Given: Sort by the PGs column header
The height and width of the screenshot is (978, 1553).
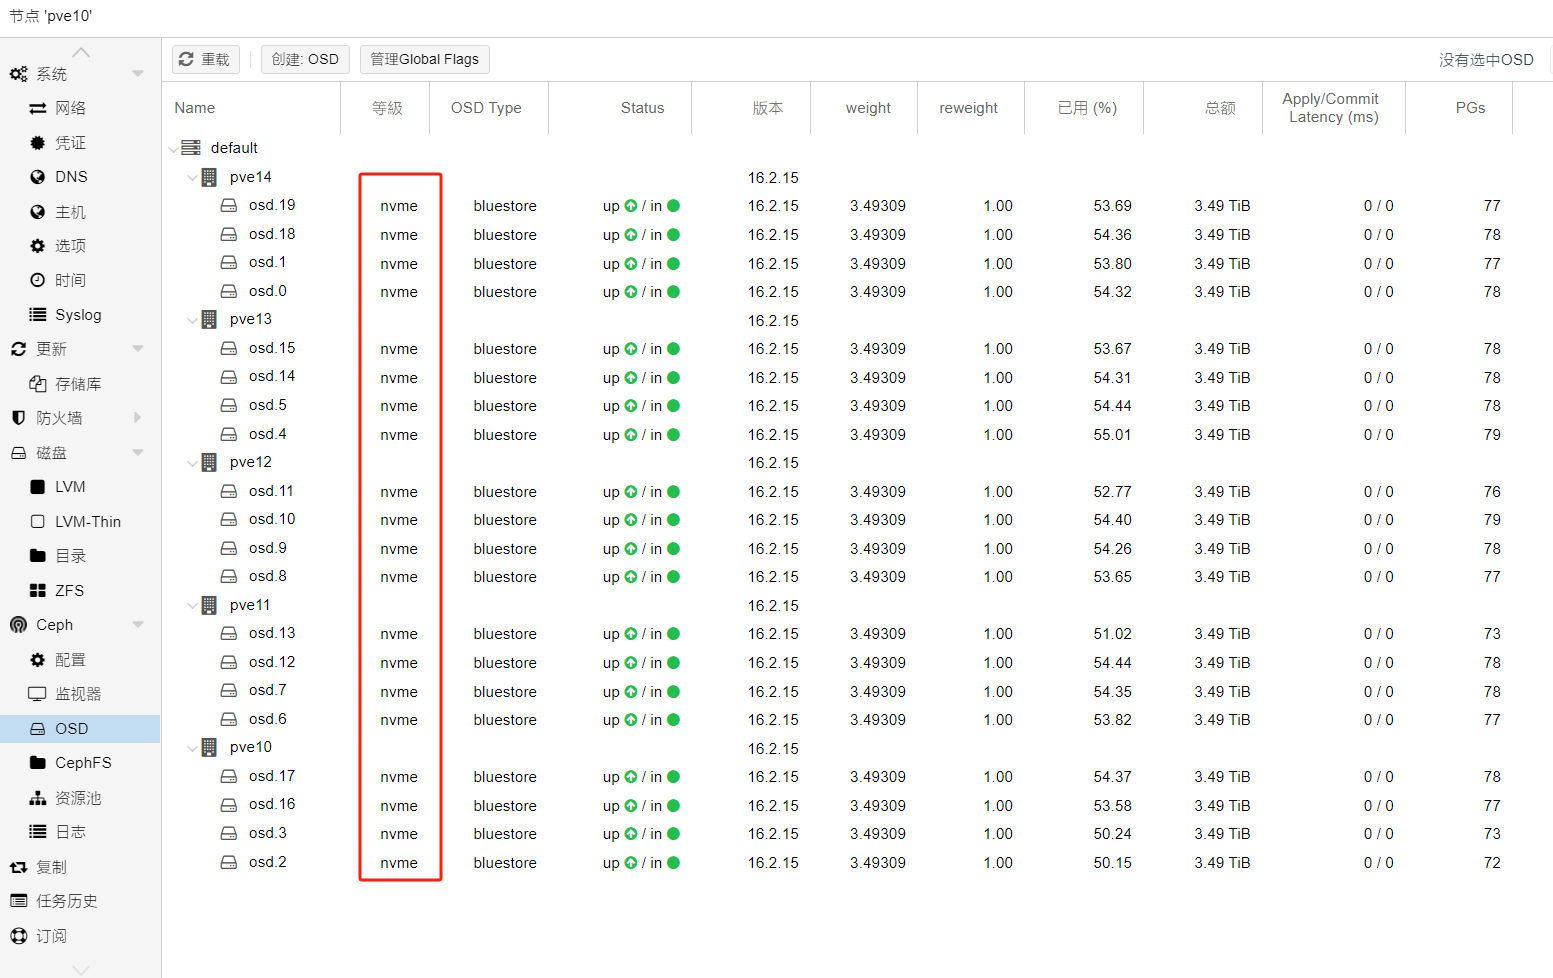Looking at the screenshot, I should click(1459, 108).
